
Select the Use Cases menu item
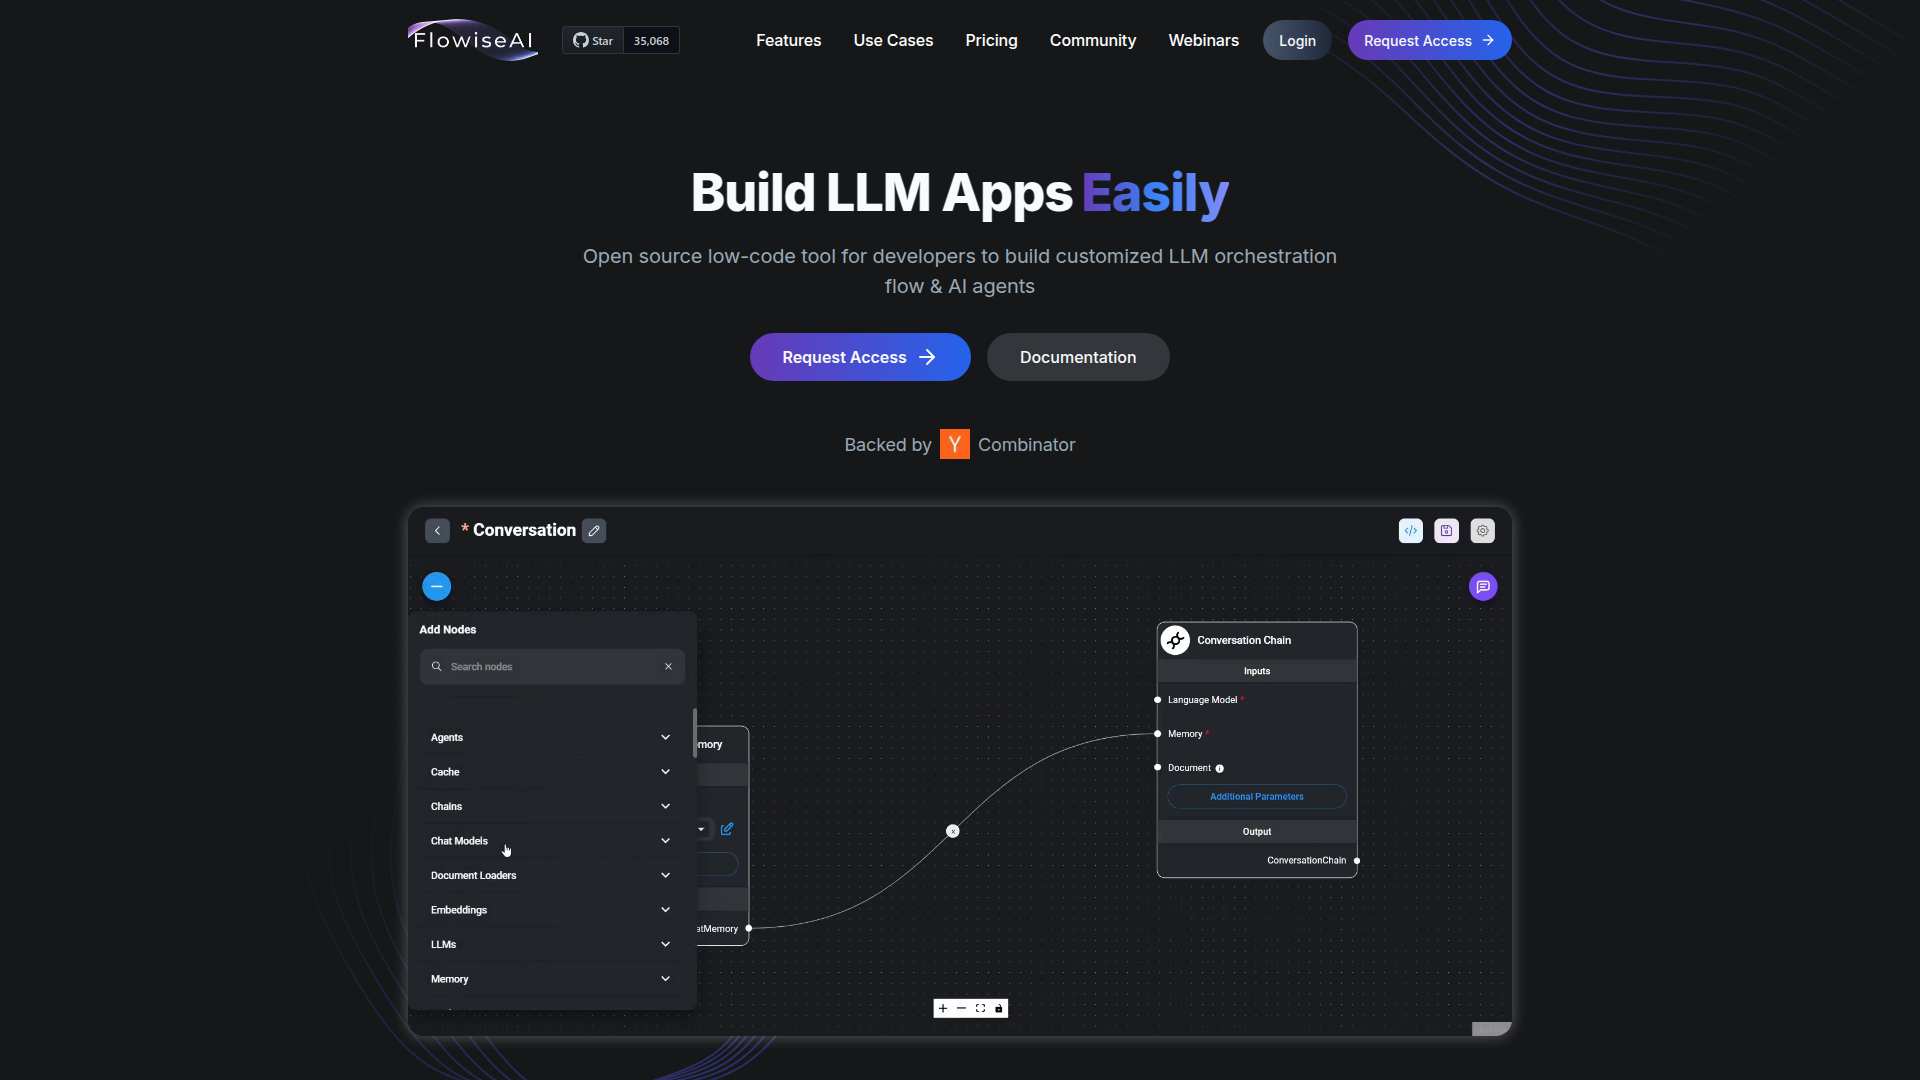(893, 40)
